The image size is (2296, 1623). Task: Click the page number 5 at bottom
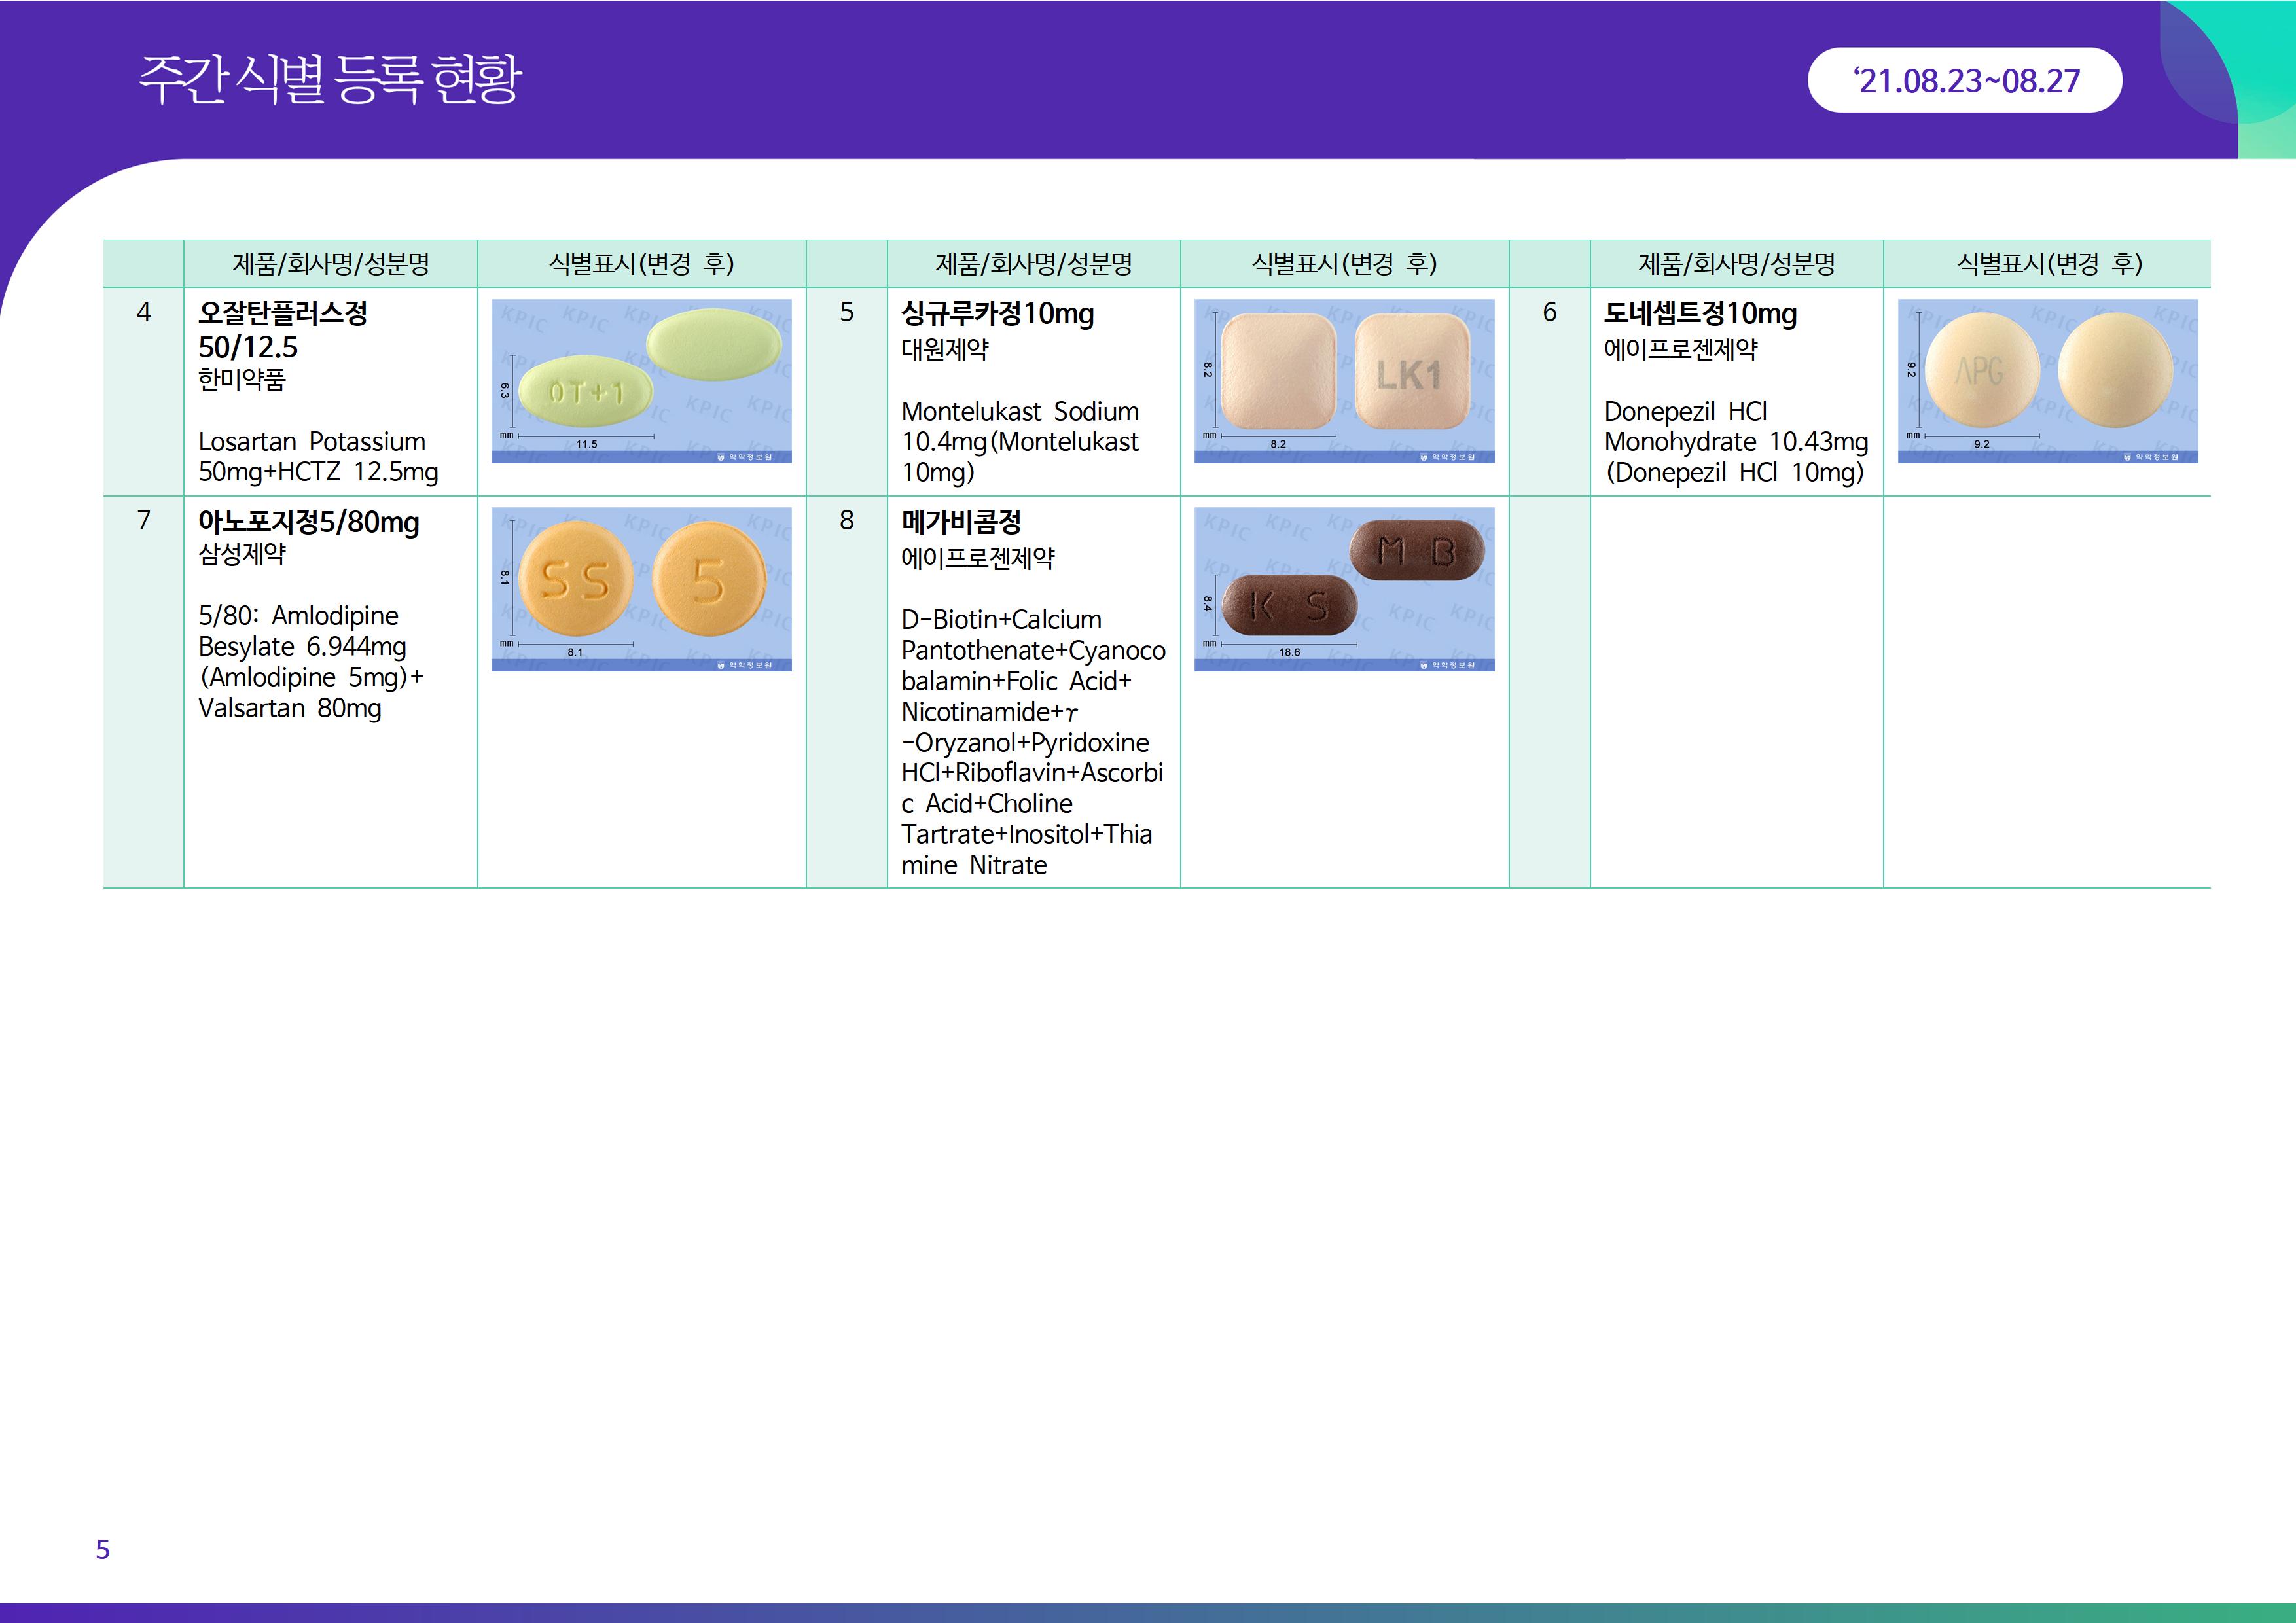tap(102, 1549)
